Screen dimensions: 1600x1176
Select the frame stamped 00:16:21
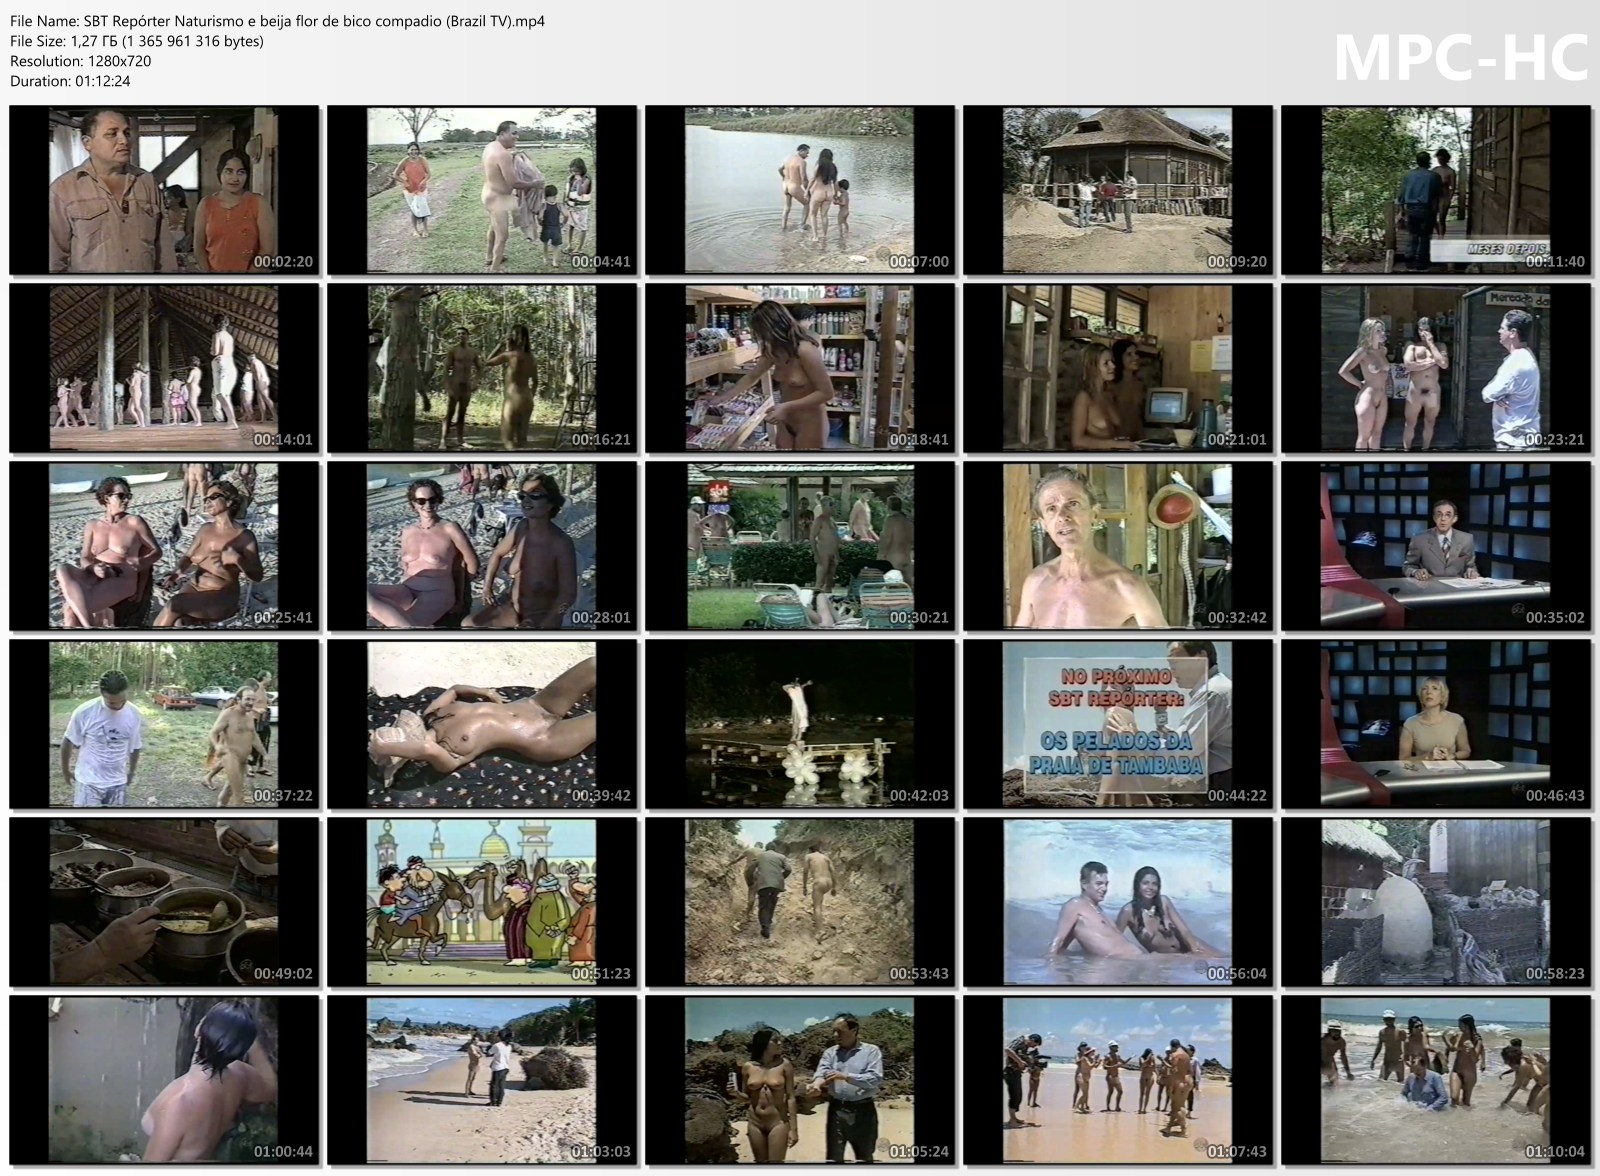tap(482, 368)
